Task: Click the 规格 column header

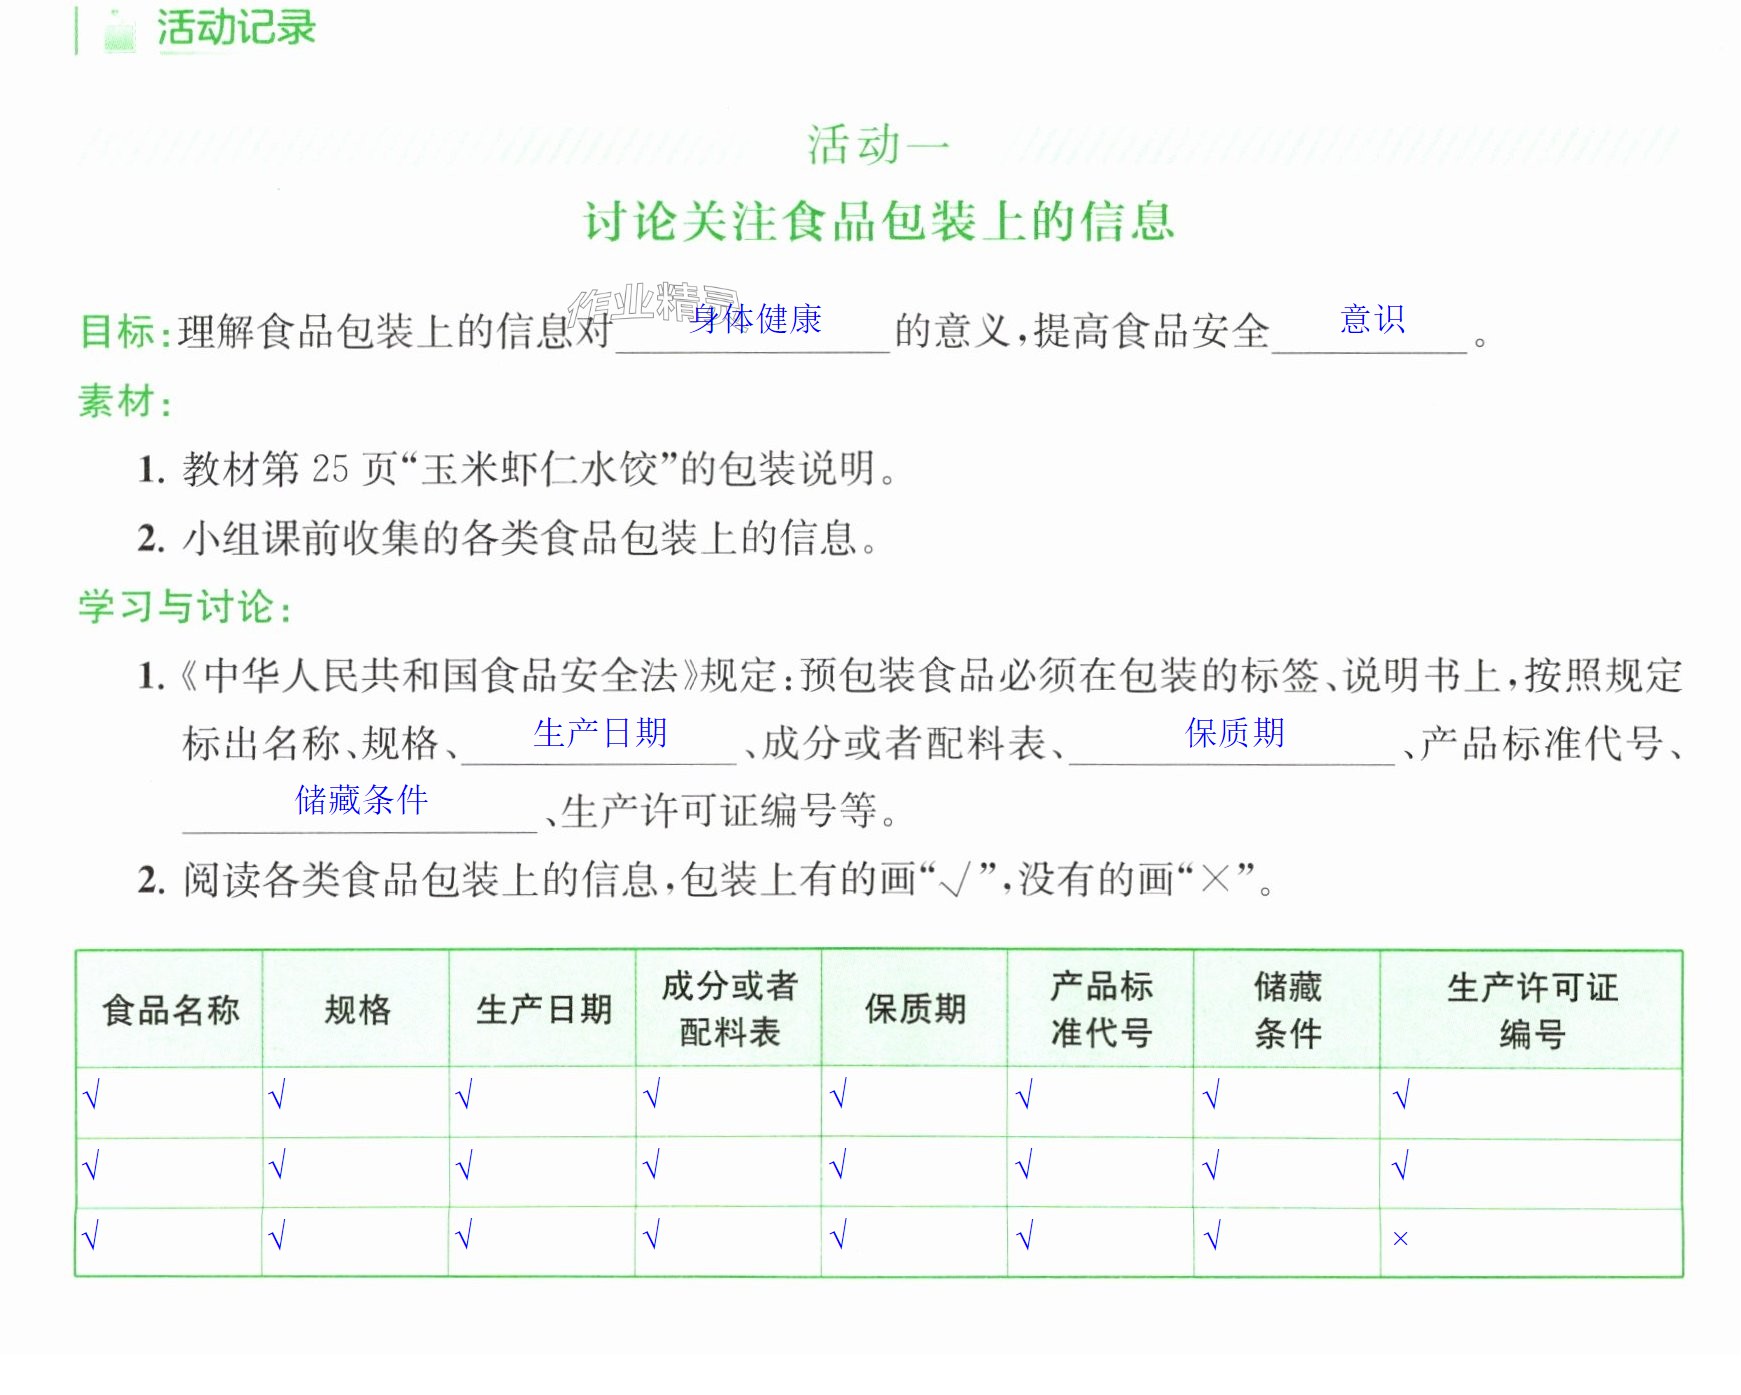Action: (x=357, y=1010)
